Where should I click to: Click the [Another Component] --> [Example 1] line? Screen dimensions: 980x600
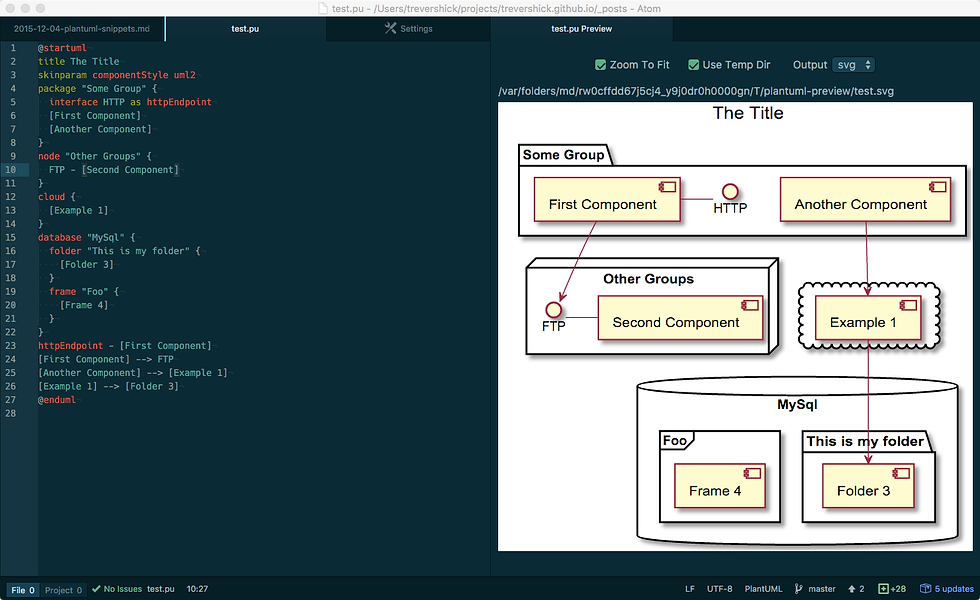tap(132, 373)
